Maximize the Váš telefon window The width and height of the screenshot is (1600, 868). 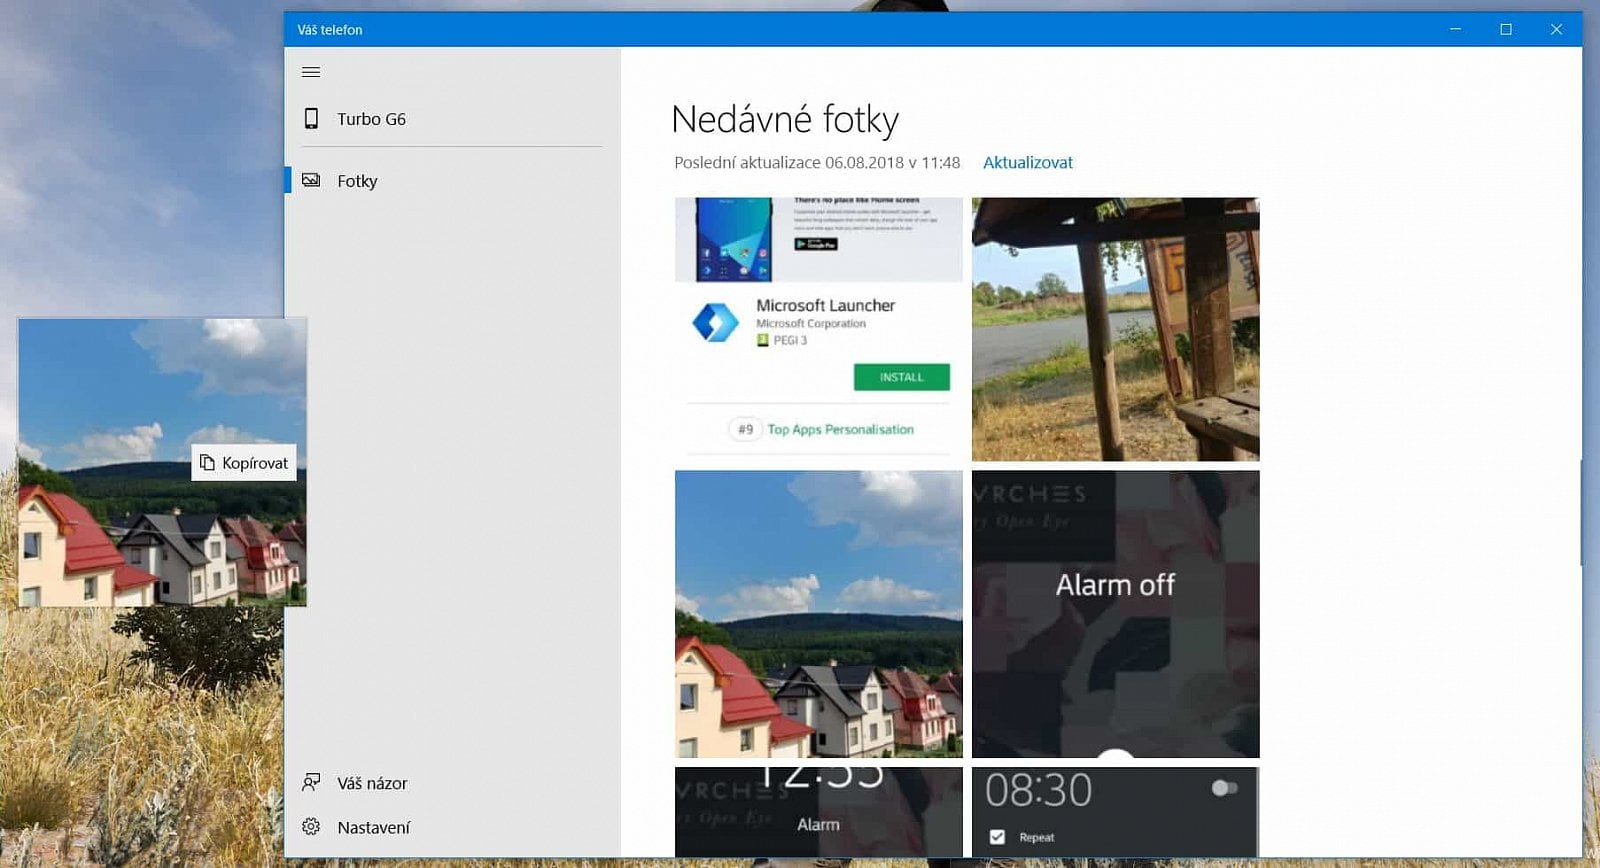pos(1506,29)
